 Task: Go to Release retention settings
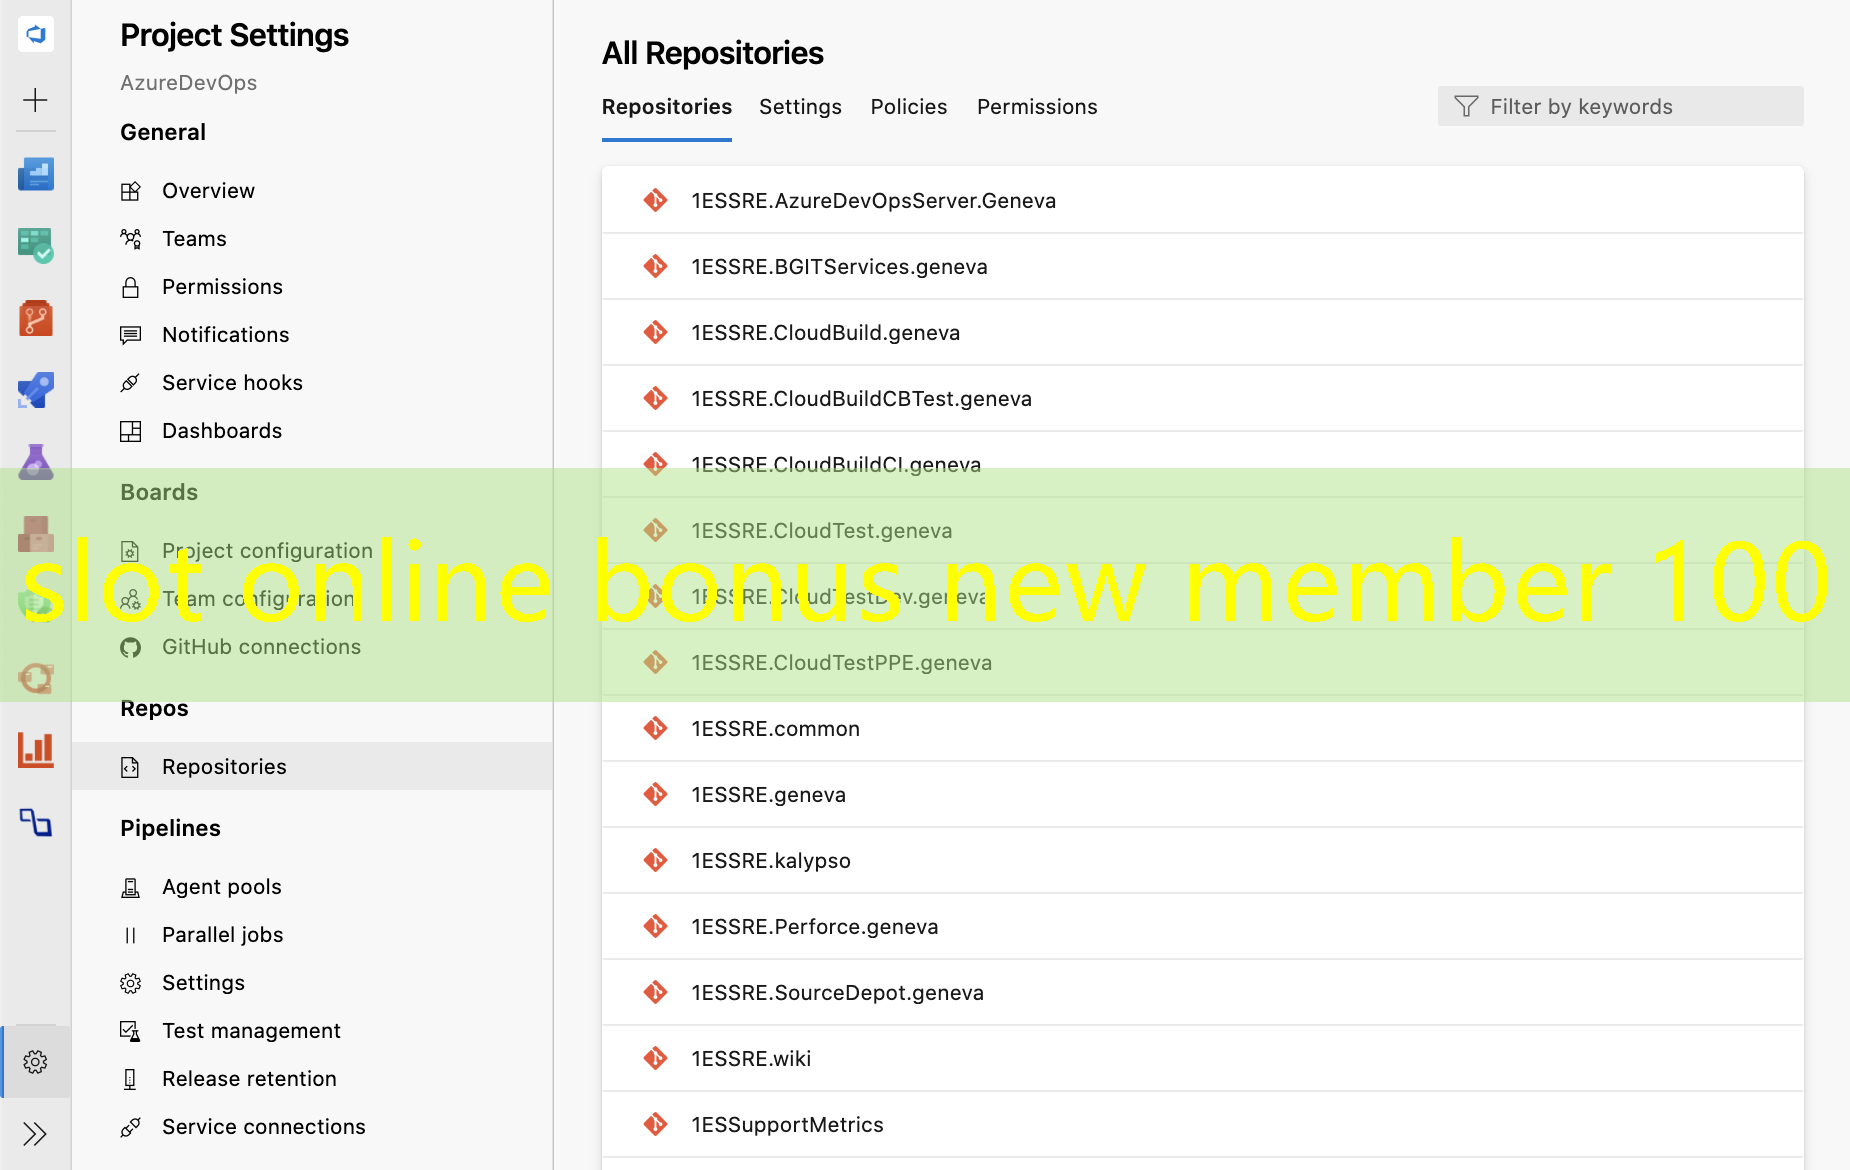(249, 1078)
